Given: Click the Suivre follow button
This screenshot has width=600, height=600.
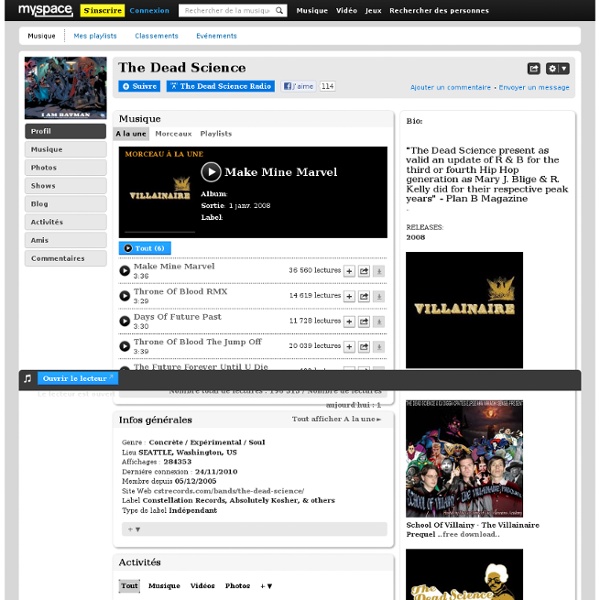Looking at the screenshot, I should point(139,86).
